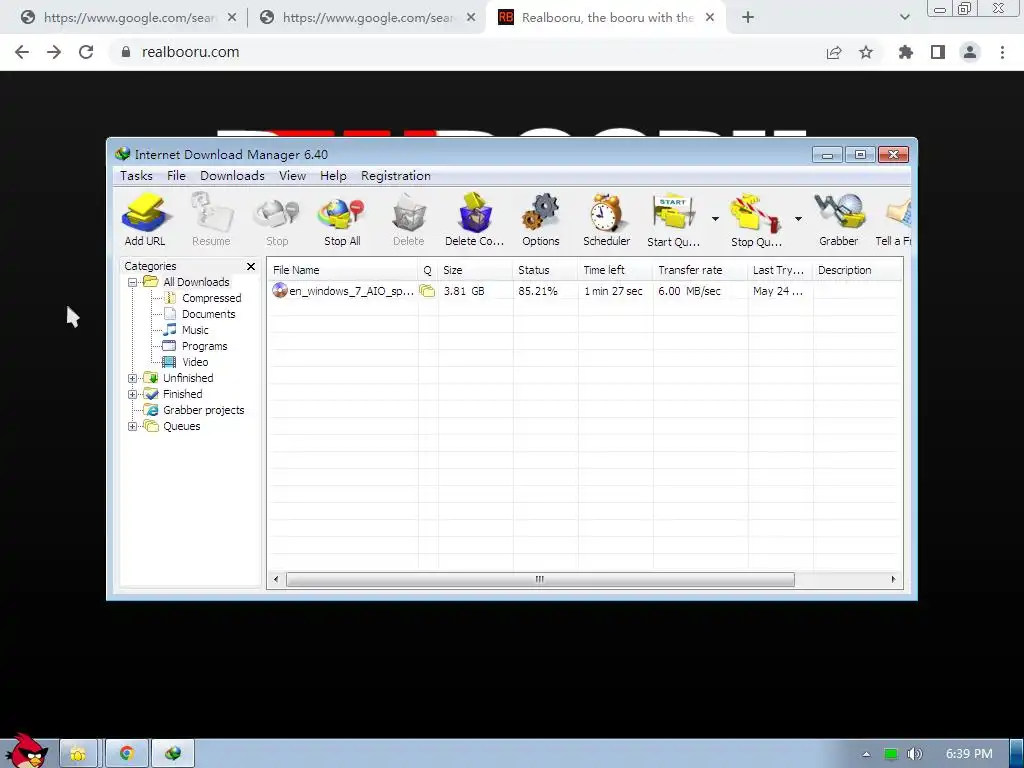Open the Registration menu
Image resolution: width=1024 pixels, height=768 pixels.
click(396, 176)
